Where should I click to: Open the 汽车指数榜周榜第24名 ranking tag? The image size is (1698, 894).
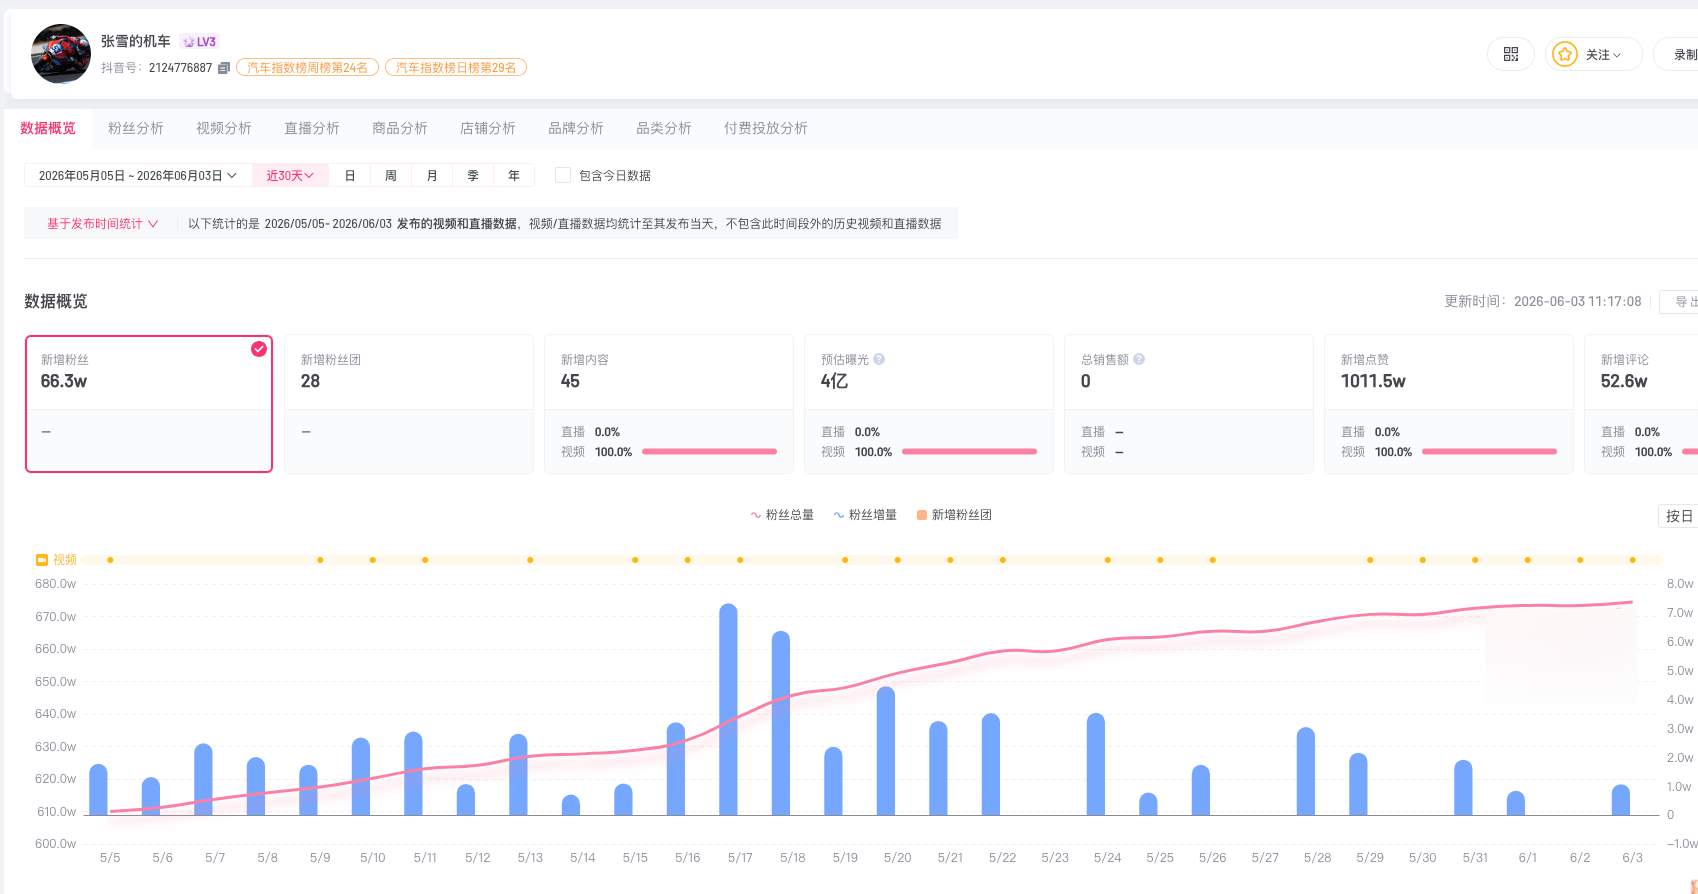(307, 68)
